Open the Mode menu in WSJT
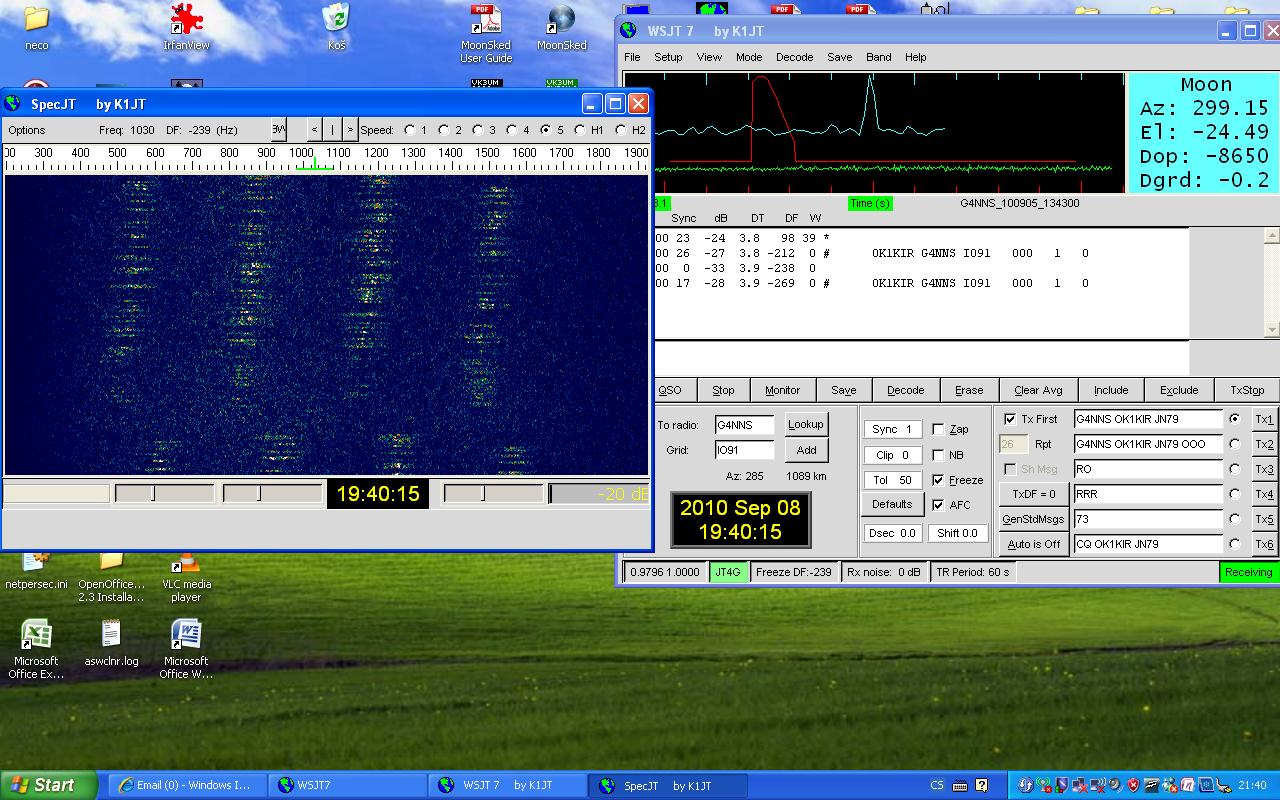 pyautogui.click(x=749, y=57)
